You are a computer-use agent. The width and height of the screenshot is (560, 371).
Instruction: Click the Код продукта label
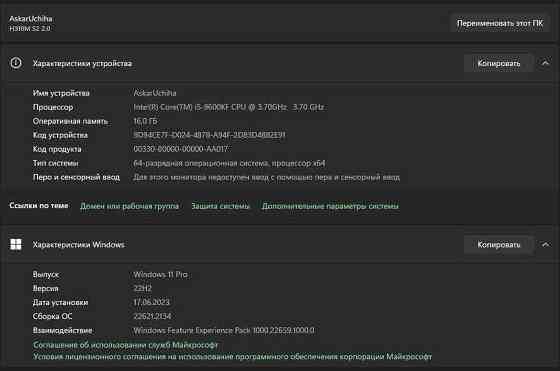(x=57, y=149)
